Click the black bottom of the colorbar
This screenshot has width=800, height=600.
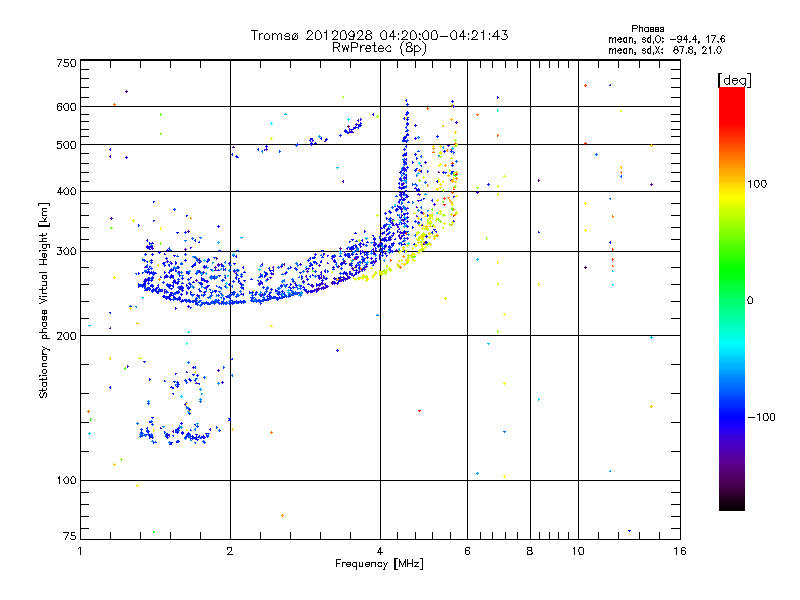(x=732, y=503)
